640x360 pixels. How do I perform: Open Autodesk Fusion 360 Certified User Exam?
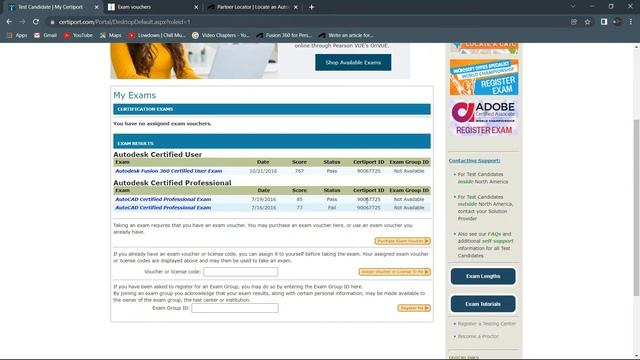click(169, 171)
